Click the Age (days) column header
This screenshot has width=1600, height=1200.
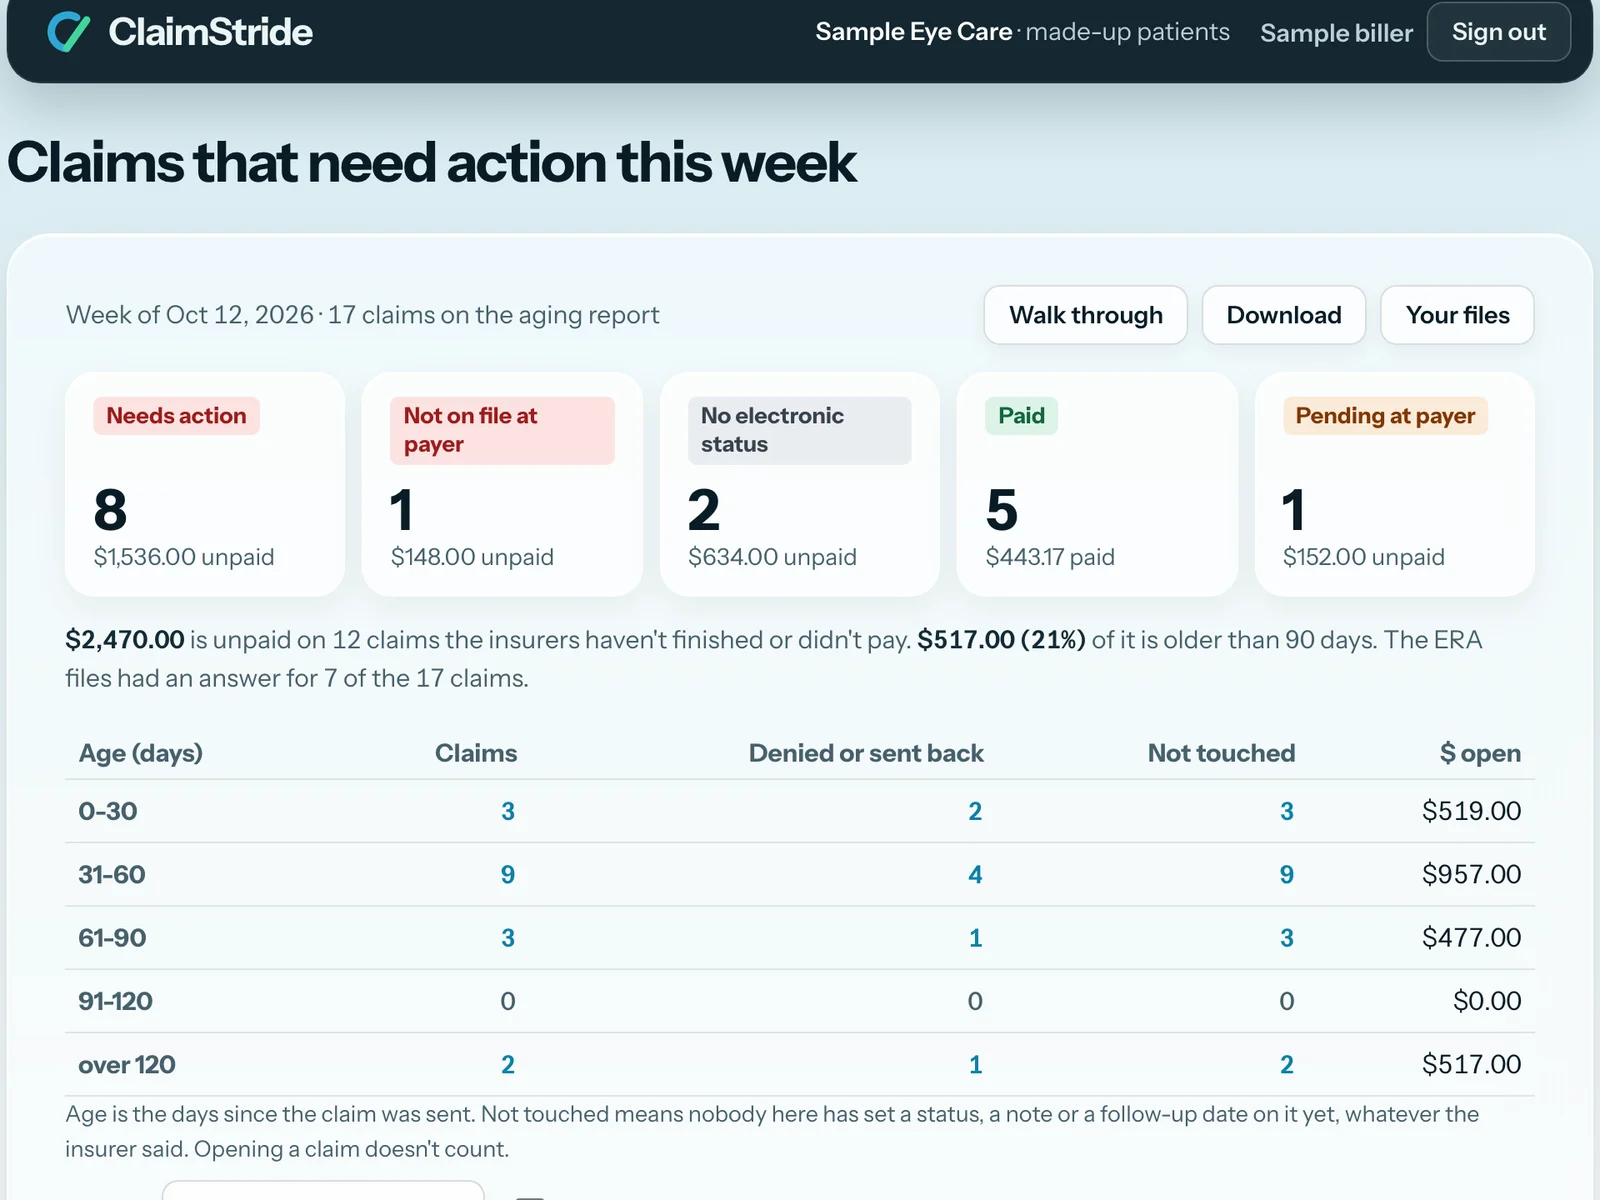tap(141, 753)
